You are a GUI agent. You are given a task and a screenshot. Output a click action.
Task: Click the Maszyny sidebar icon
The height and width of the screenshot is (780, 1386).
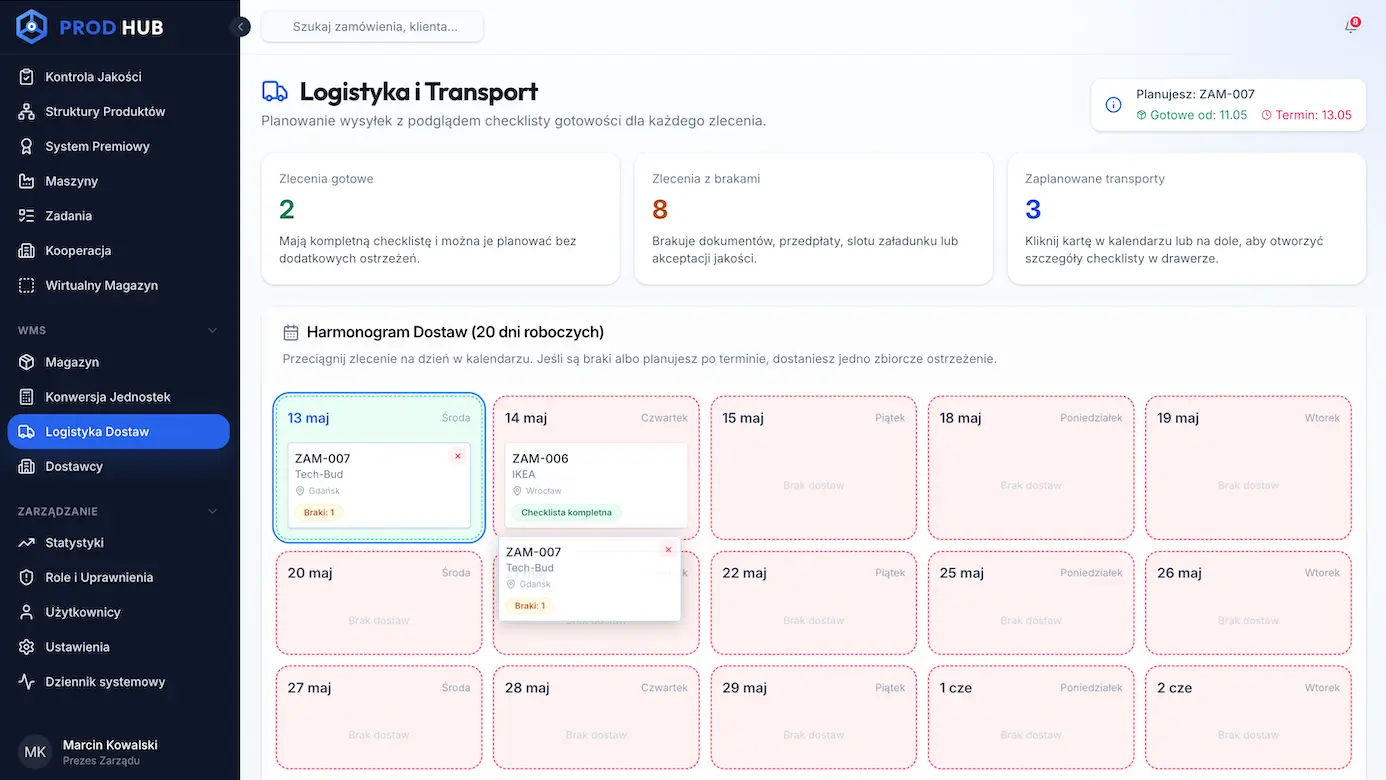(x=27, y=181)
